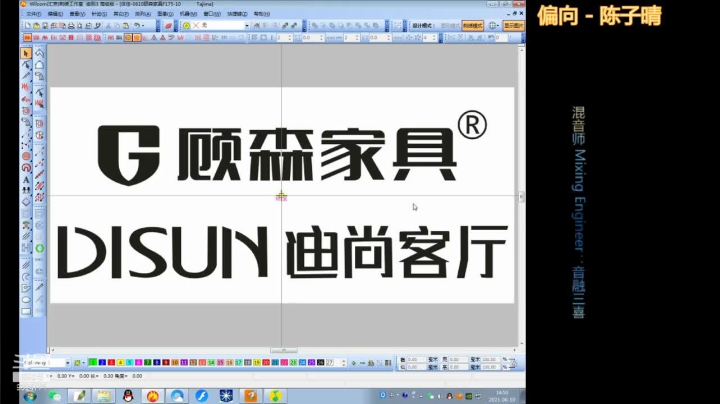Open dropdown next to palette icon before swatch 1

click(84, 363)
